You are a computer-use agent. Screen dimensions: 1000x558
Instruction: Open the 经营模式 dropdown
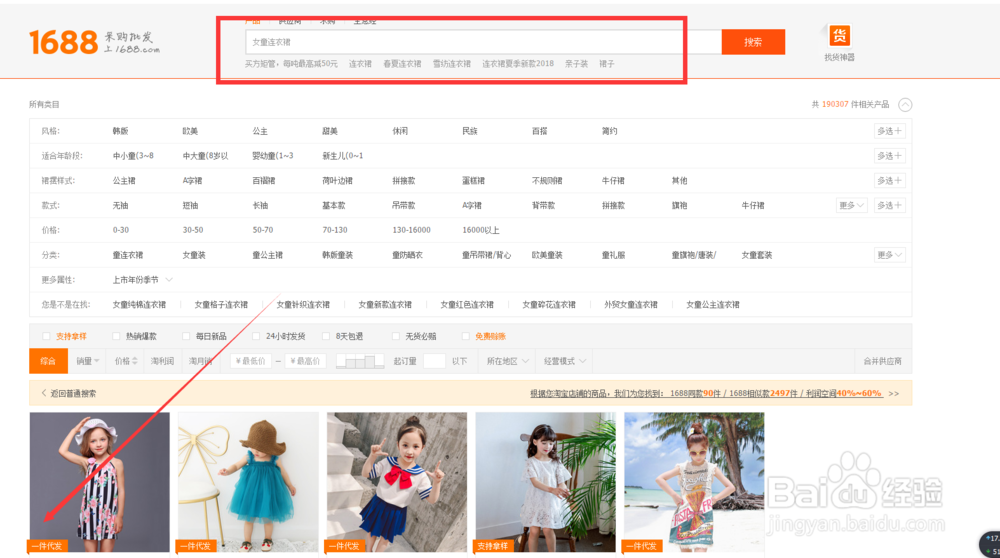tap(564, 361)
